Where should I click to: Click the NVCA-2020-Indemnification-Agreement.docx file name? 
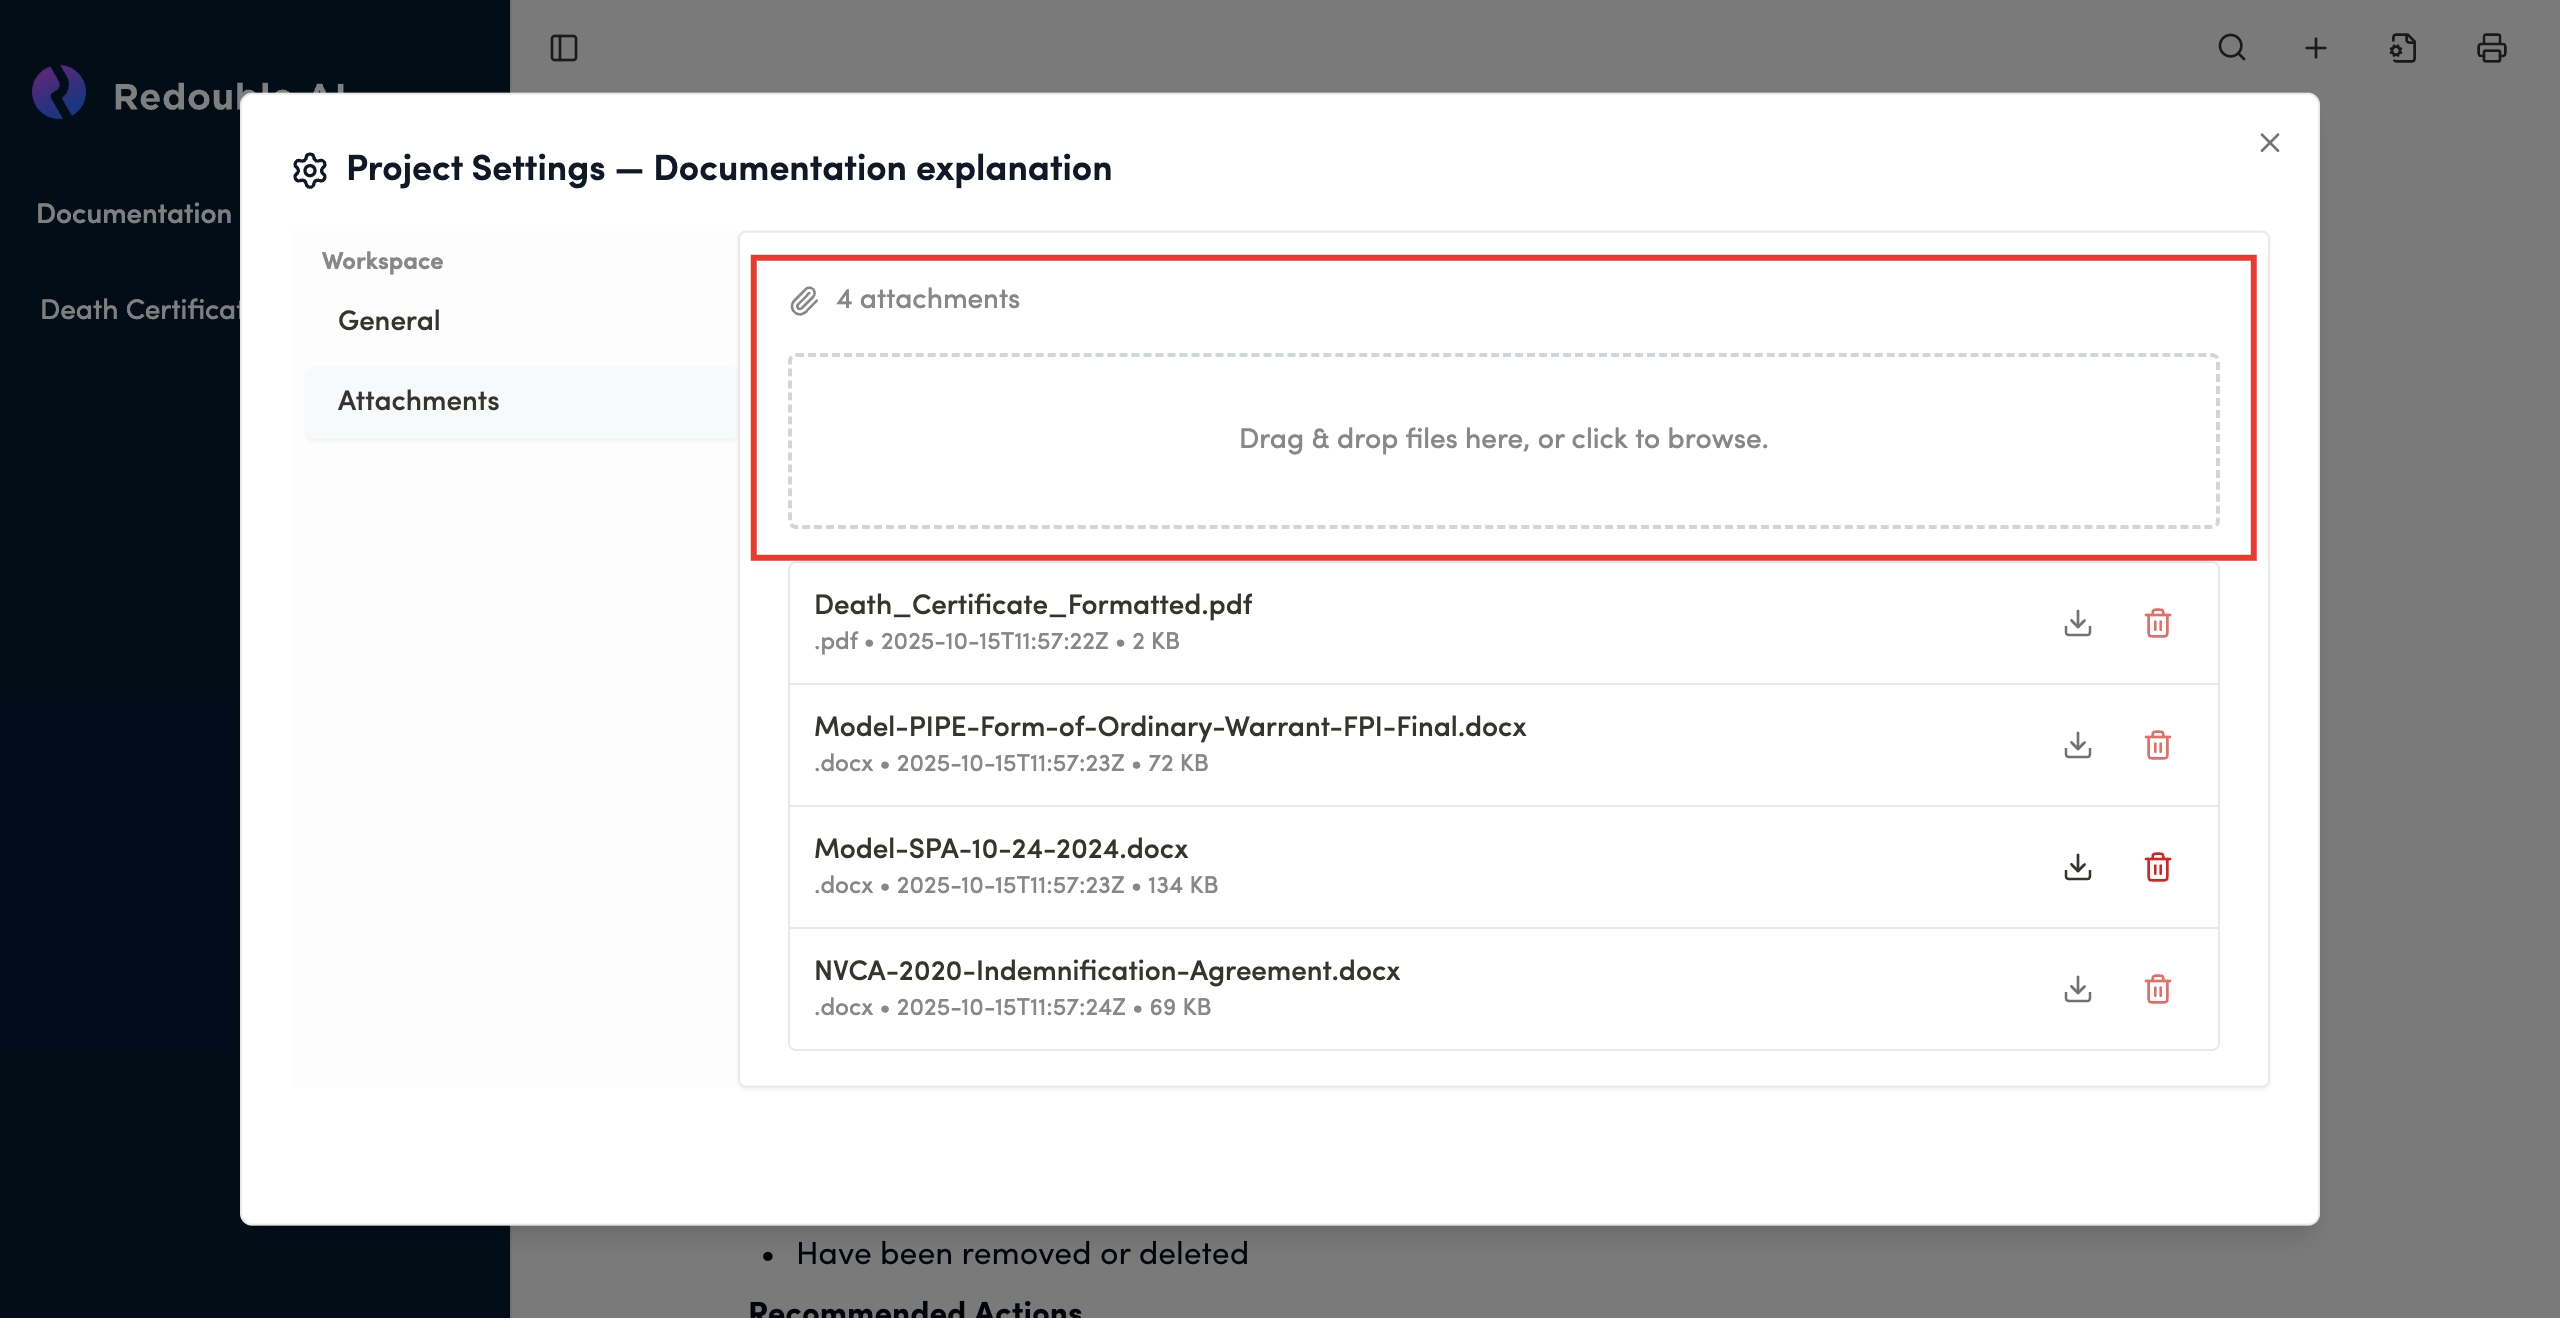tap(1106, 971)
